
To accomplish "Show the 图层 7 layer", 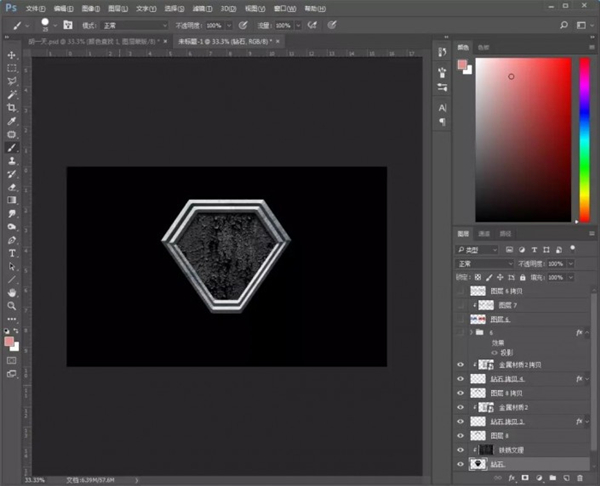I will tap(461, 304).
